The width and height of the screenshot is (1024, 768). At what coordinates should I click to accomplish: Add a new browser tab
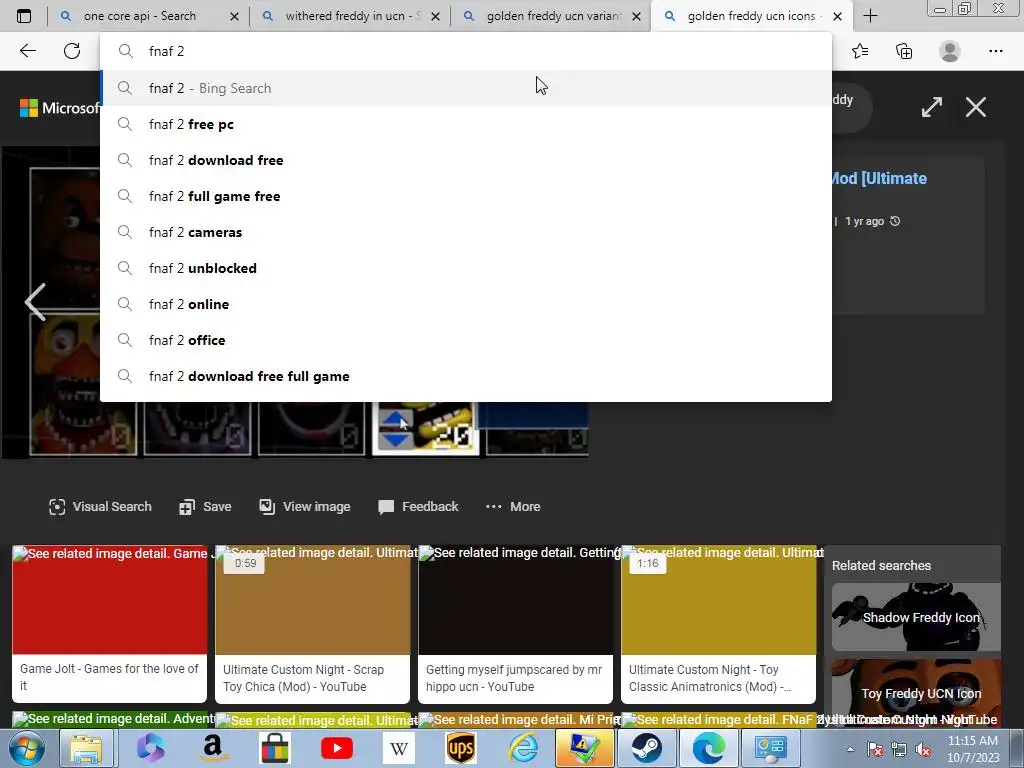(x=870, y=16)
